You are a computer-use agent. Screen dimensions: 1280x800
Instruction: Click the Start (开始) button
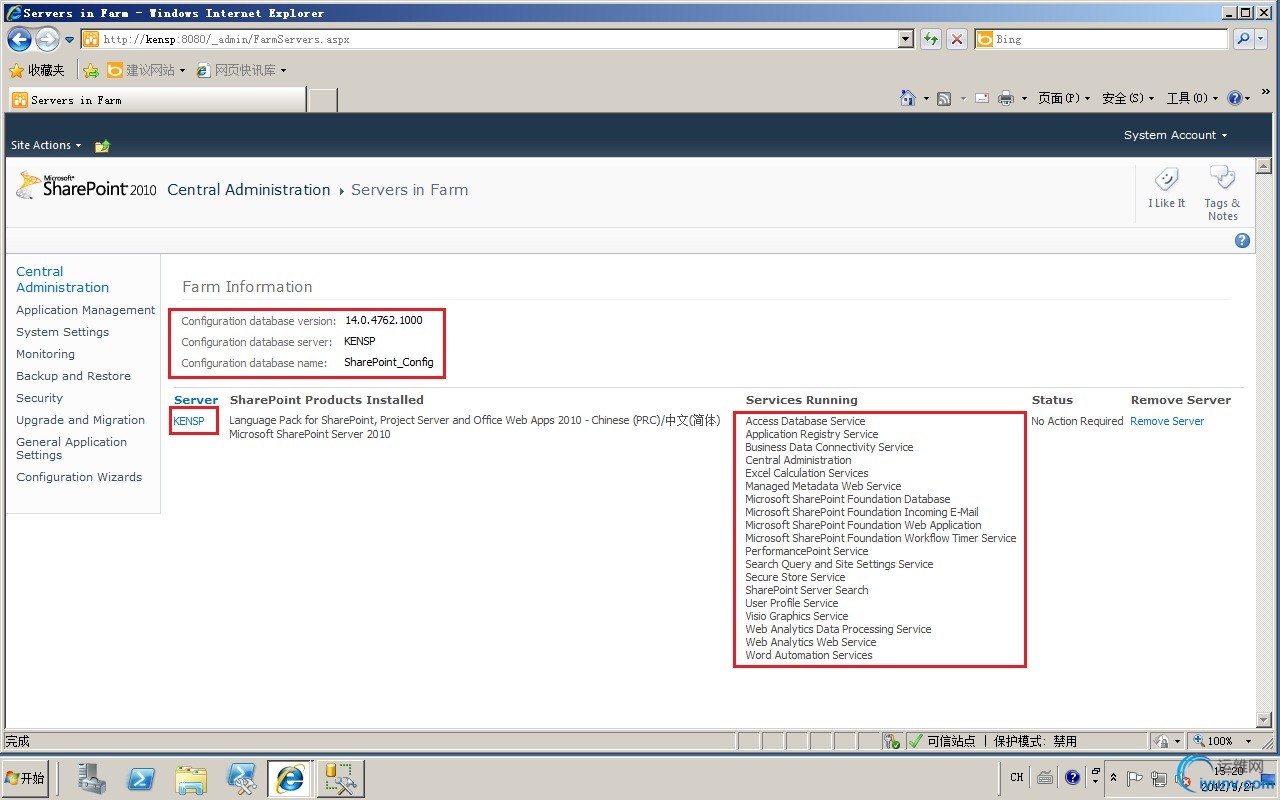(x=26, y=778)
